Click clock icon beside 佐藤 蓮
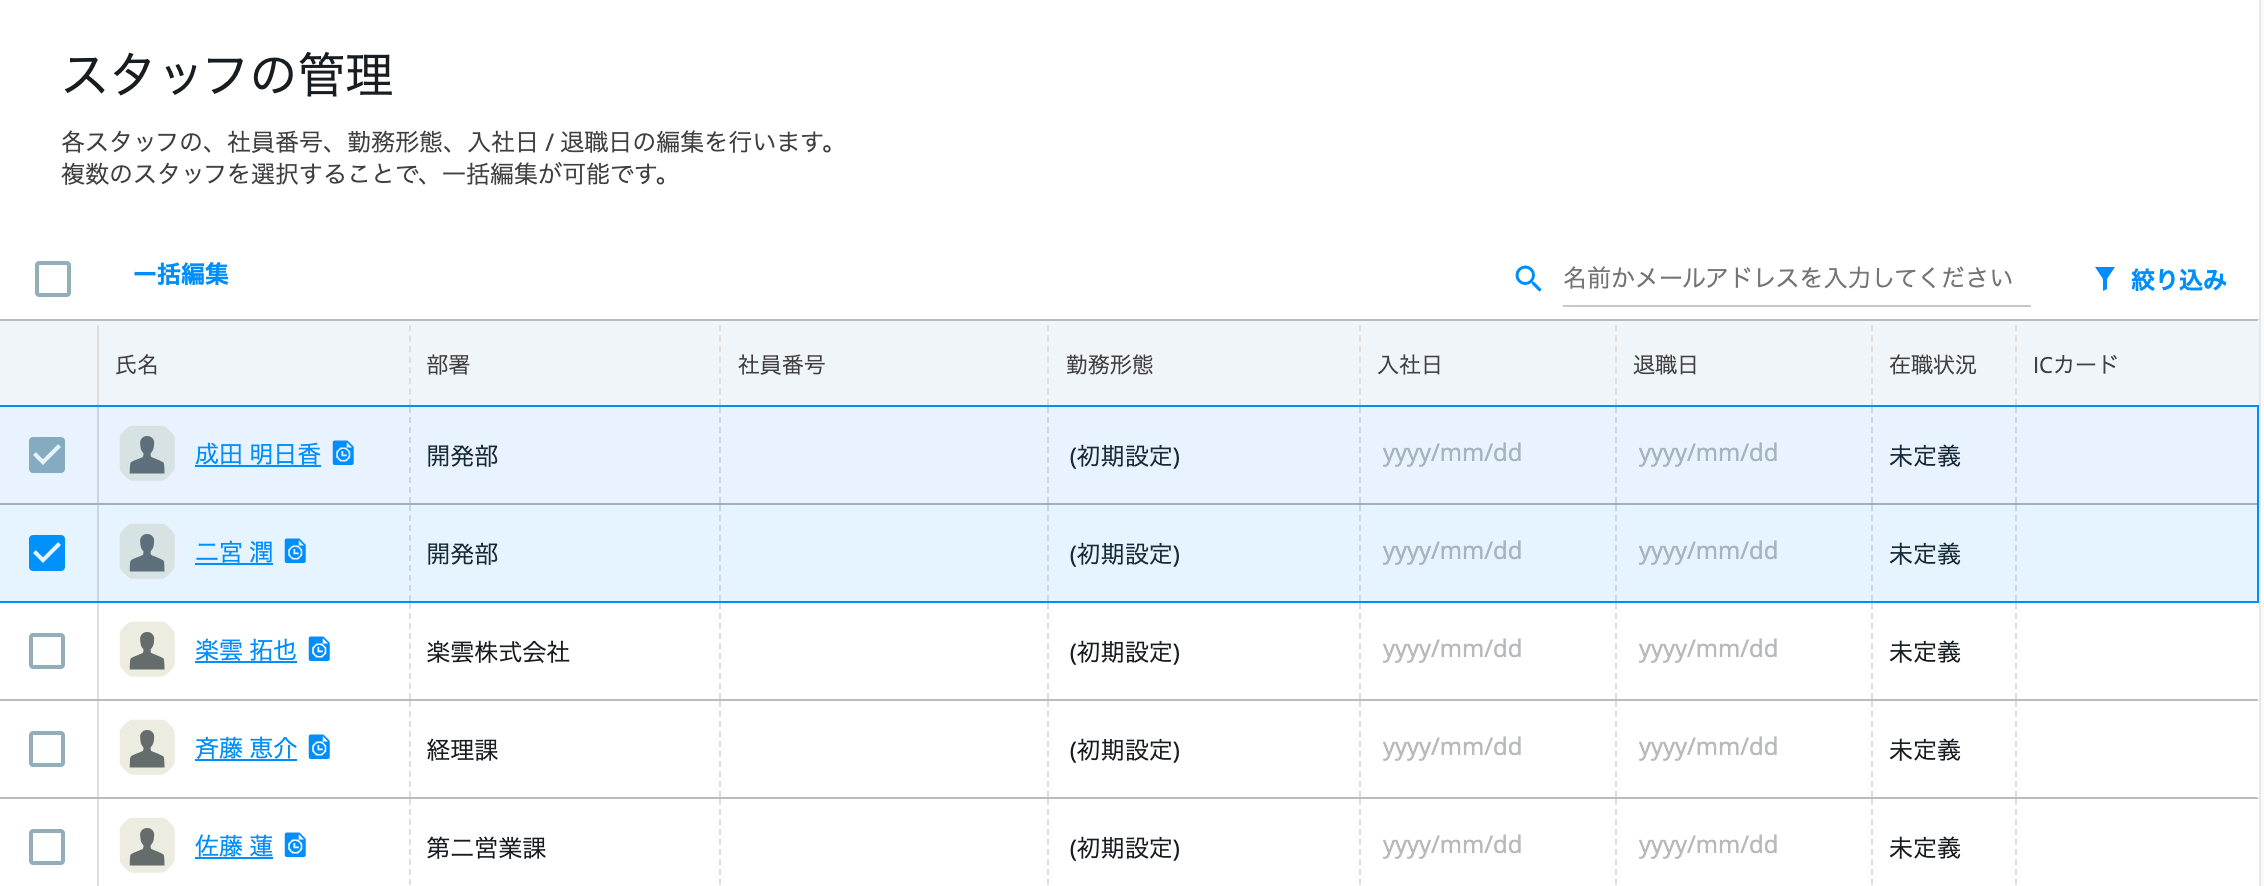 tap(295, 846)
